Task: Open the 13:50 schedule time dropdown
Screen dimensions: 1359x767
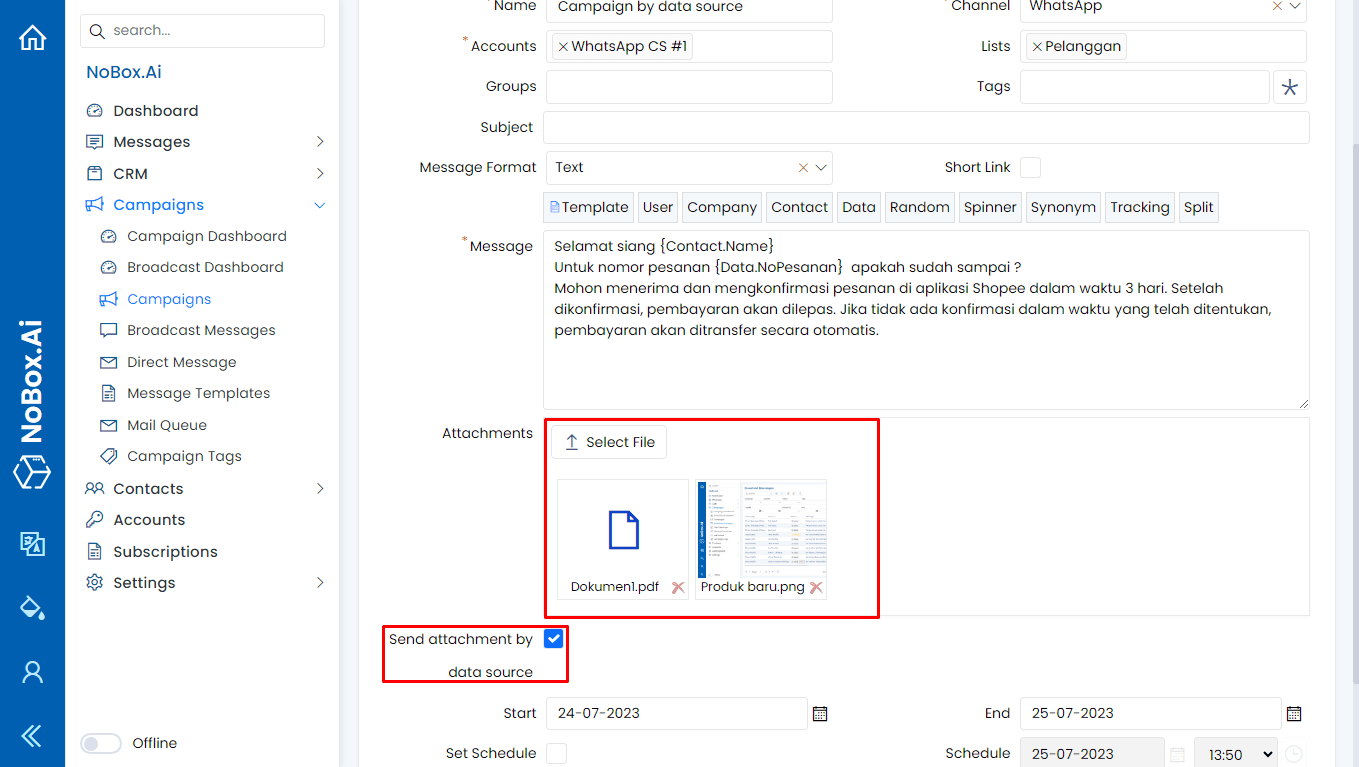Action: 1236,753
